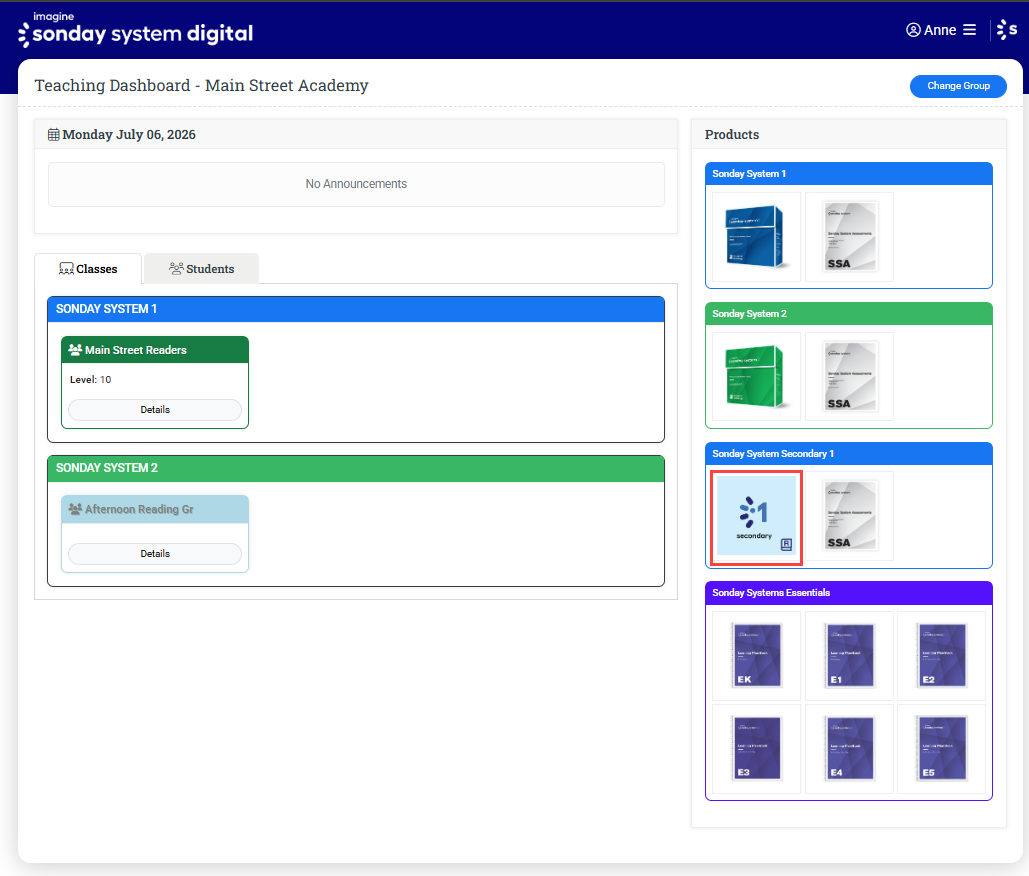View Details for Afternoon Reading Gr class
Screen dimensions: 1029x876
155,554
